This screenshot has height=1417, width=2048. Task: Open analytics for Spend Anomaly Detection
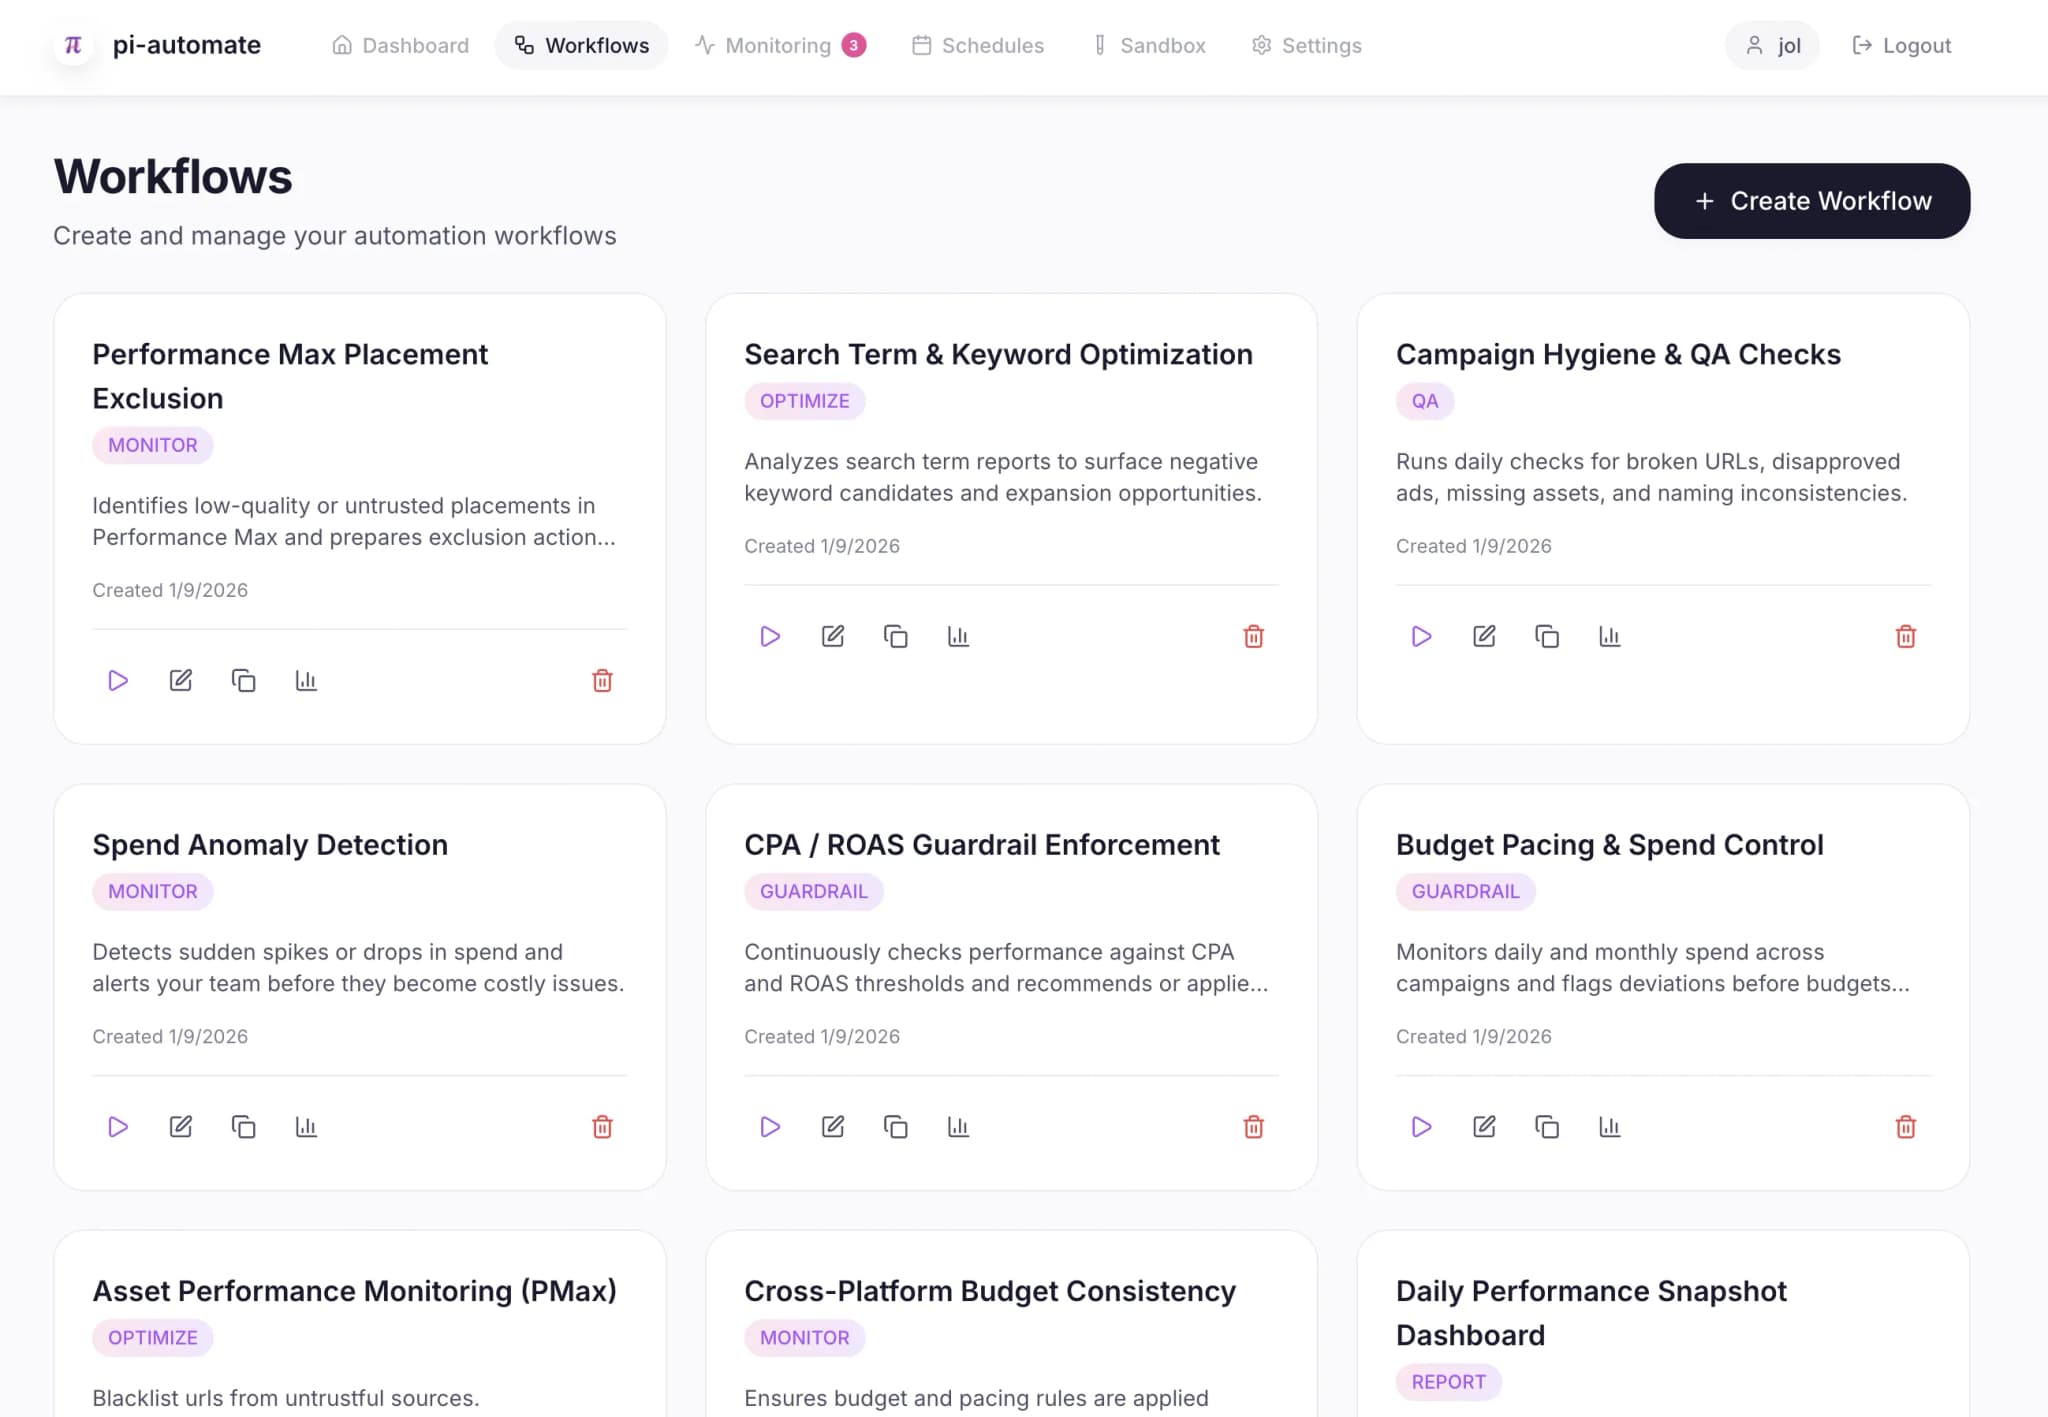[x=307, y=1126]
